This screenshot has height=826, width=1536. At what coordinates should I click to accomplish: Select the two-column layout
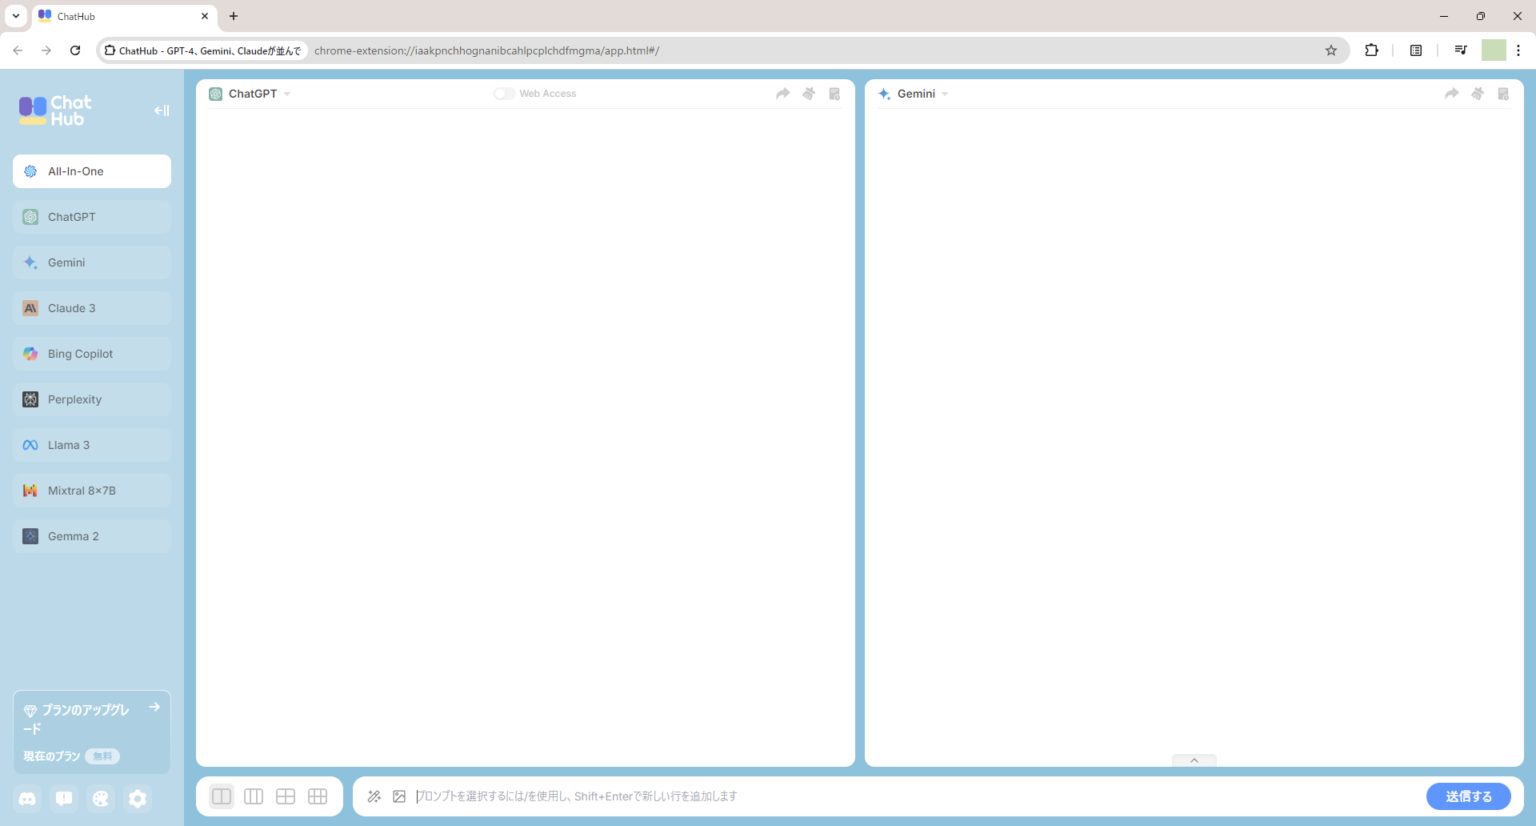click(x=222, y=796)
